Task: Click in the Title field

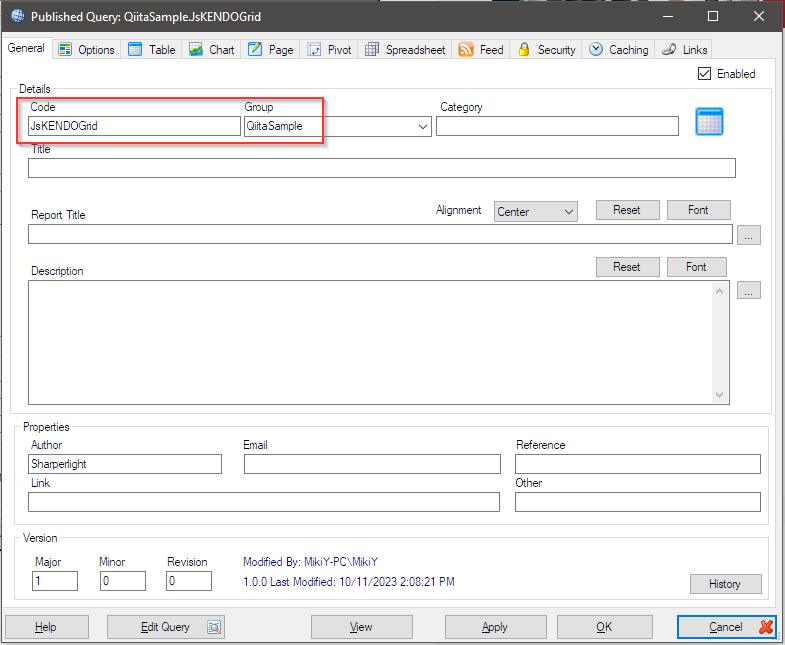Action: pyautogui.click(x=381, y=168)
